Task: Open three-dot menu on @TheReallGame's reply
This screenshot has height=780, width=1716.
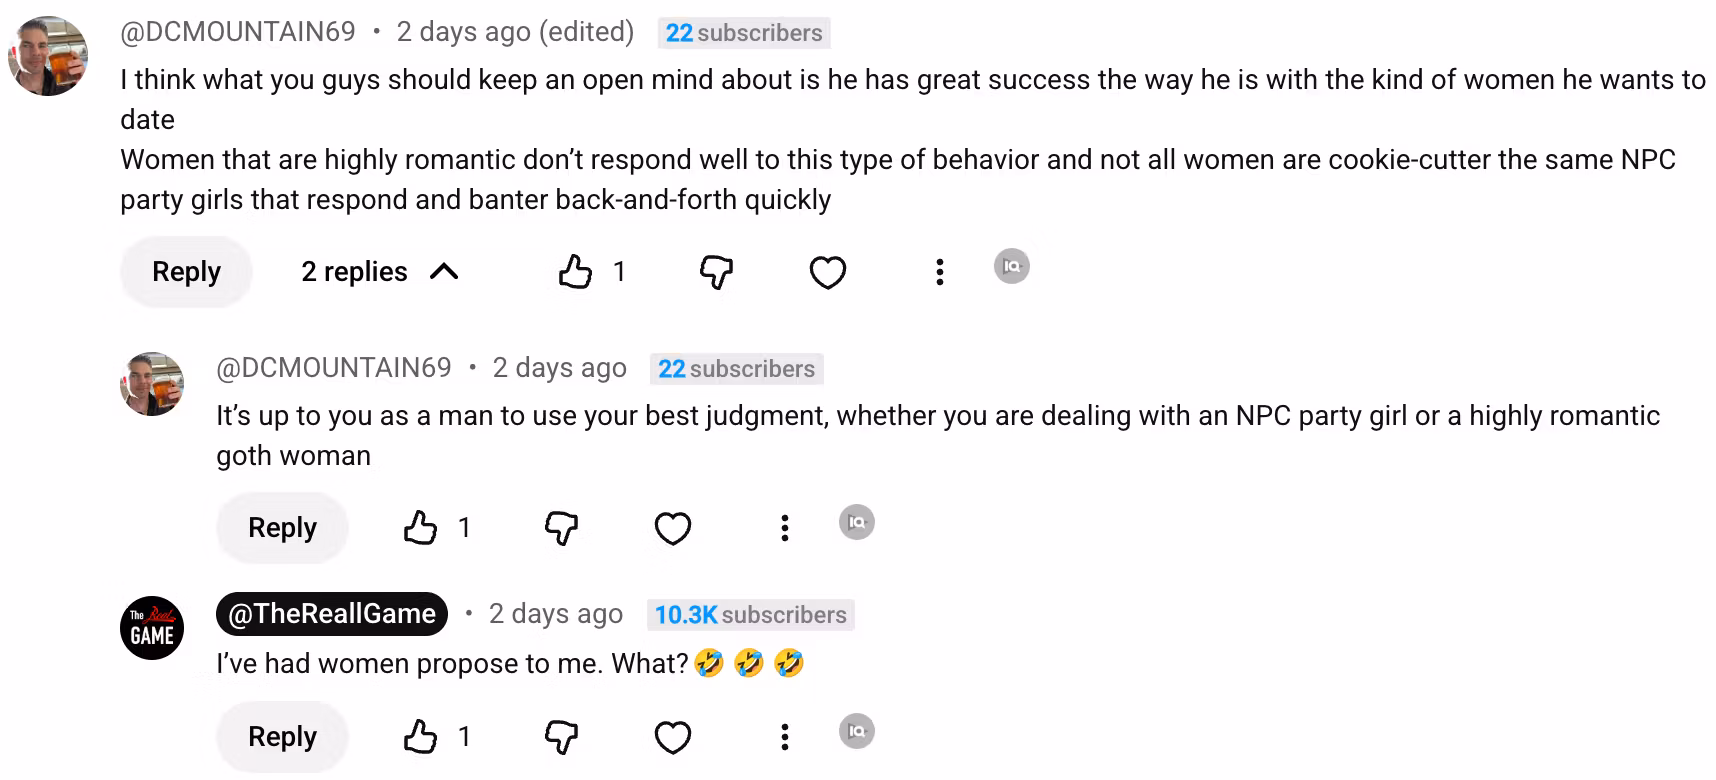Action: click(x=785, y=737)
